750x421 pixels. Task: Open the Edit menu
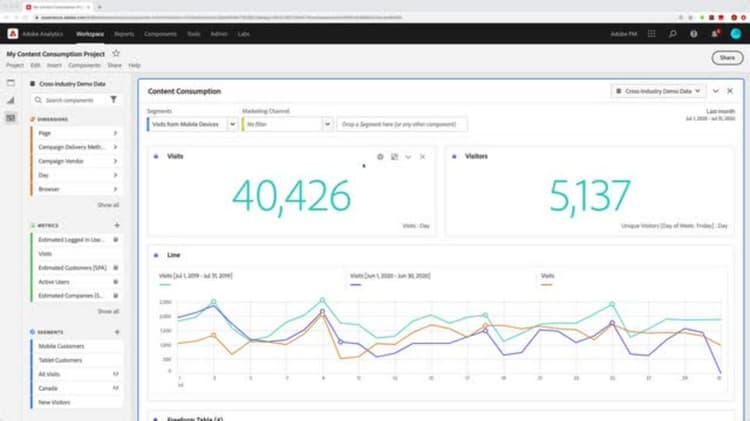[x=35, y=65]
